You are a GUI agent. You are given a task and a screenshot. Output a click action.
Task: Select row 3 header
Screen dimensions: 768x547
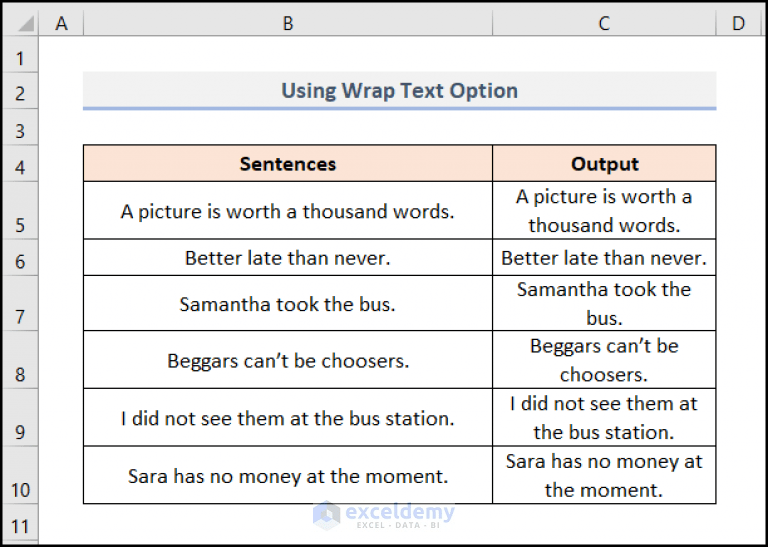[20, 127]
